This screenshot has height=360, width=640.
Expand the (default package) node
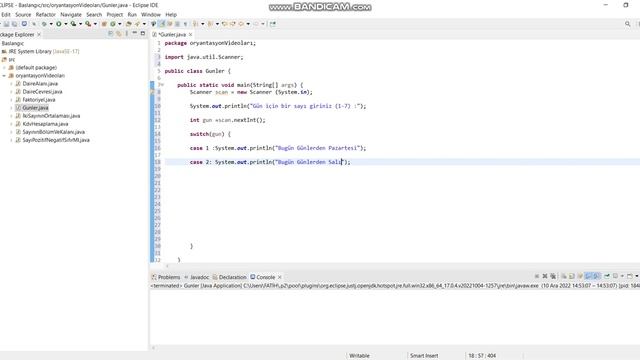[4, 68]
